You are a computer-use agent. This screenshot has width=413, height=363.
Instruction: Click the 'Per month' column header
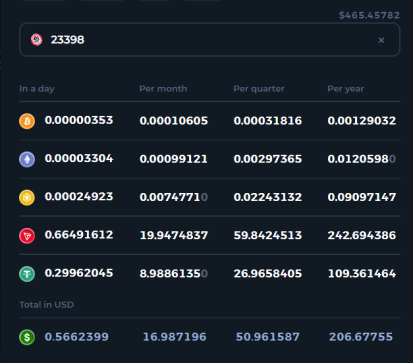pos(163,89)
